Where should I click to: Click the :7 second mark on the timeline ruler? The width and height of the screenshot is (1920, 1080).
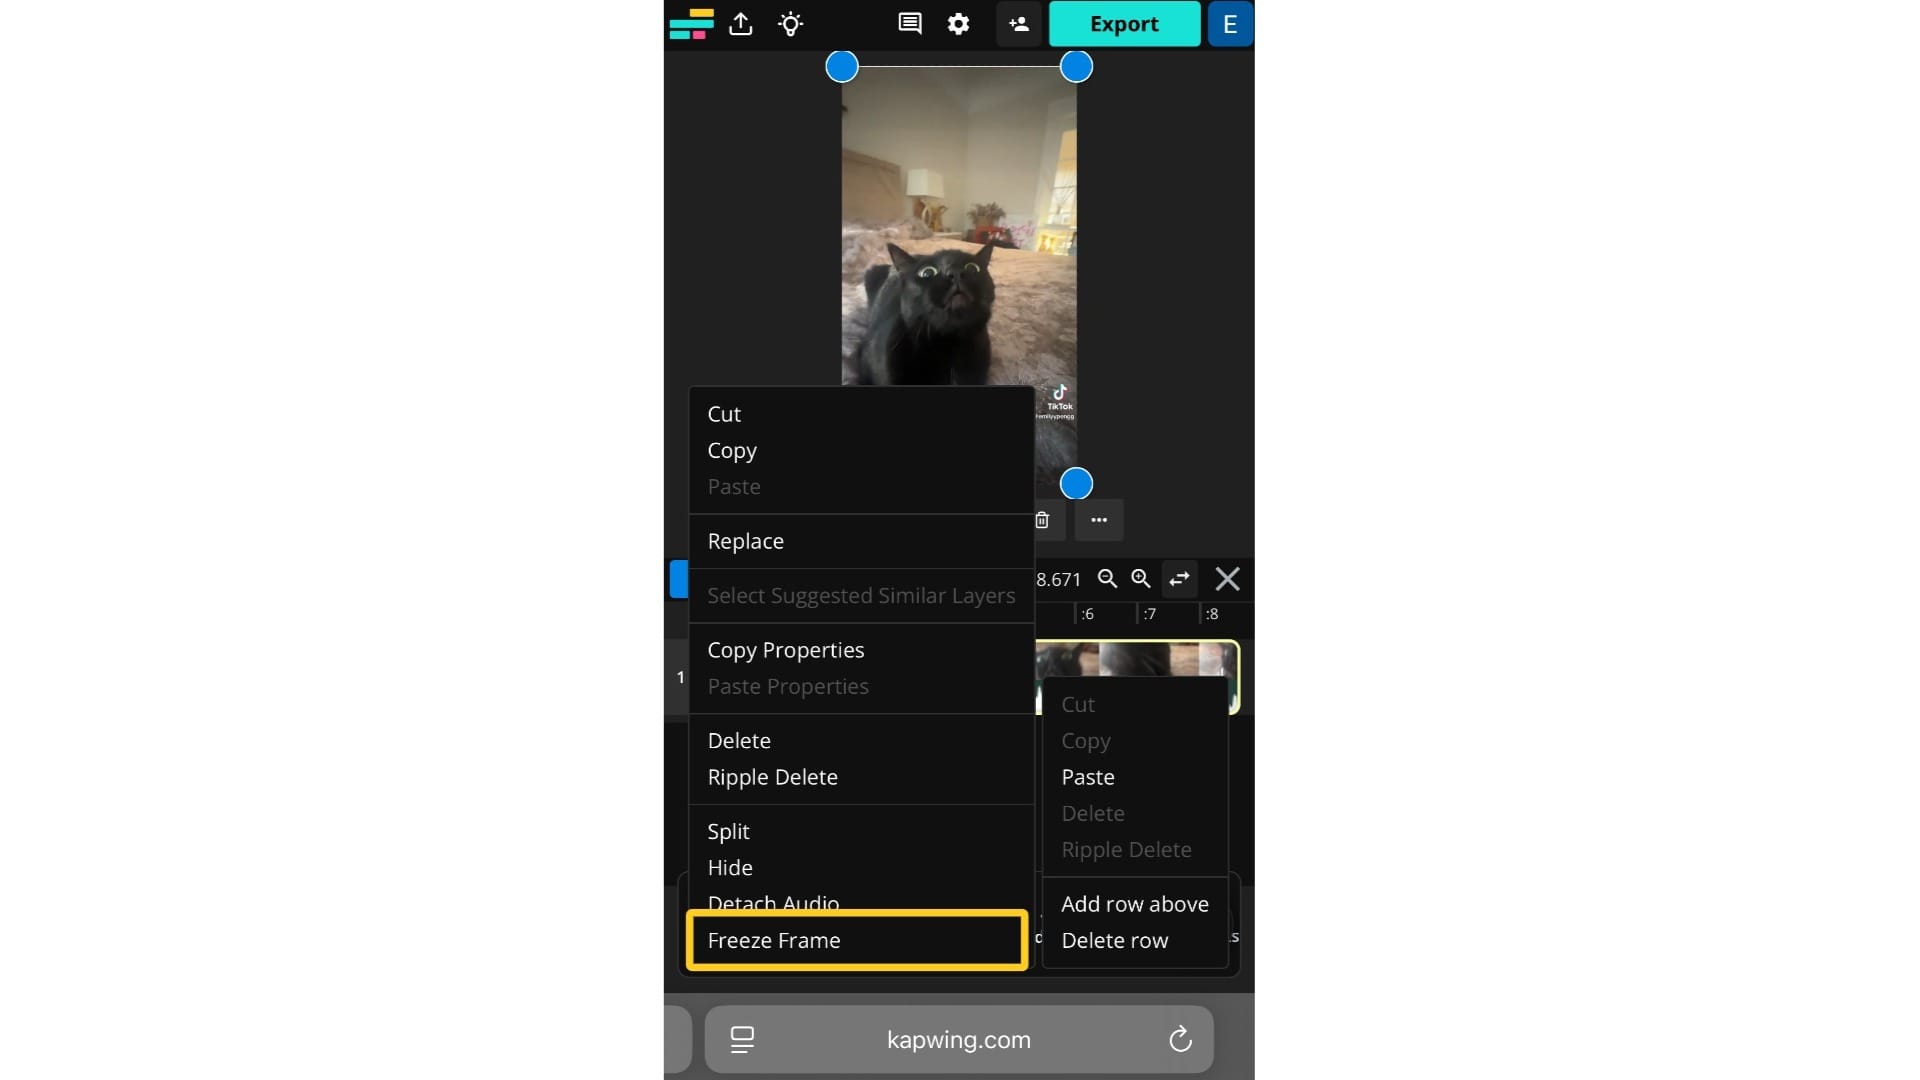pyautogui.click(x=1150, y=614)
